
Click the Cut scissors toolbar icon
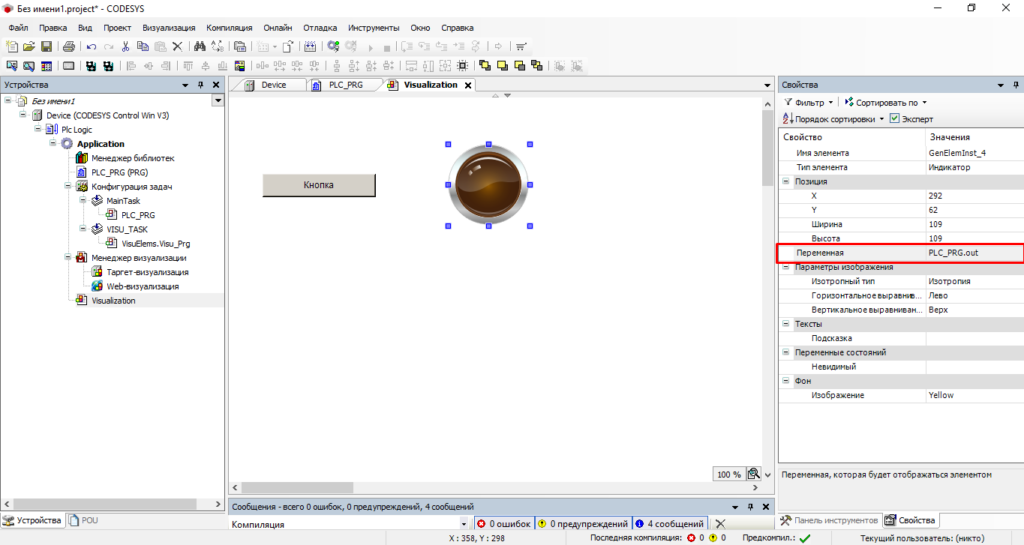pyautogui.click(x=125, y=46)
